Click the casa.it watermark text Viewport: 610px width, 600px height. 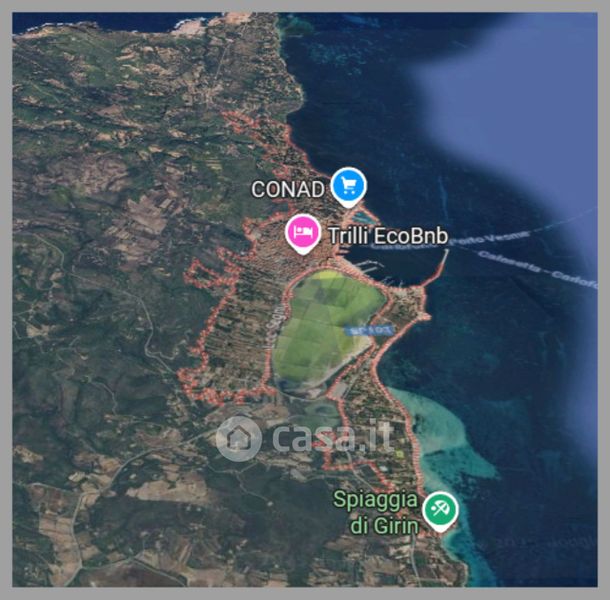tap(332, 436)
